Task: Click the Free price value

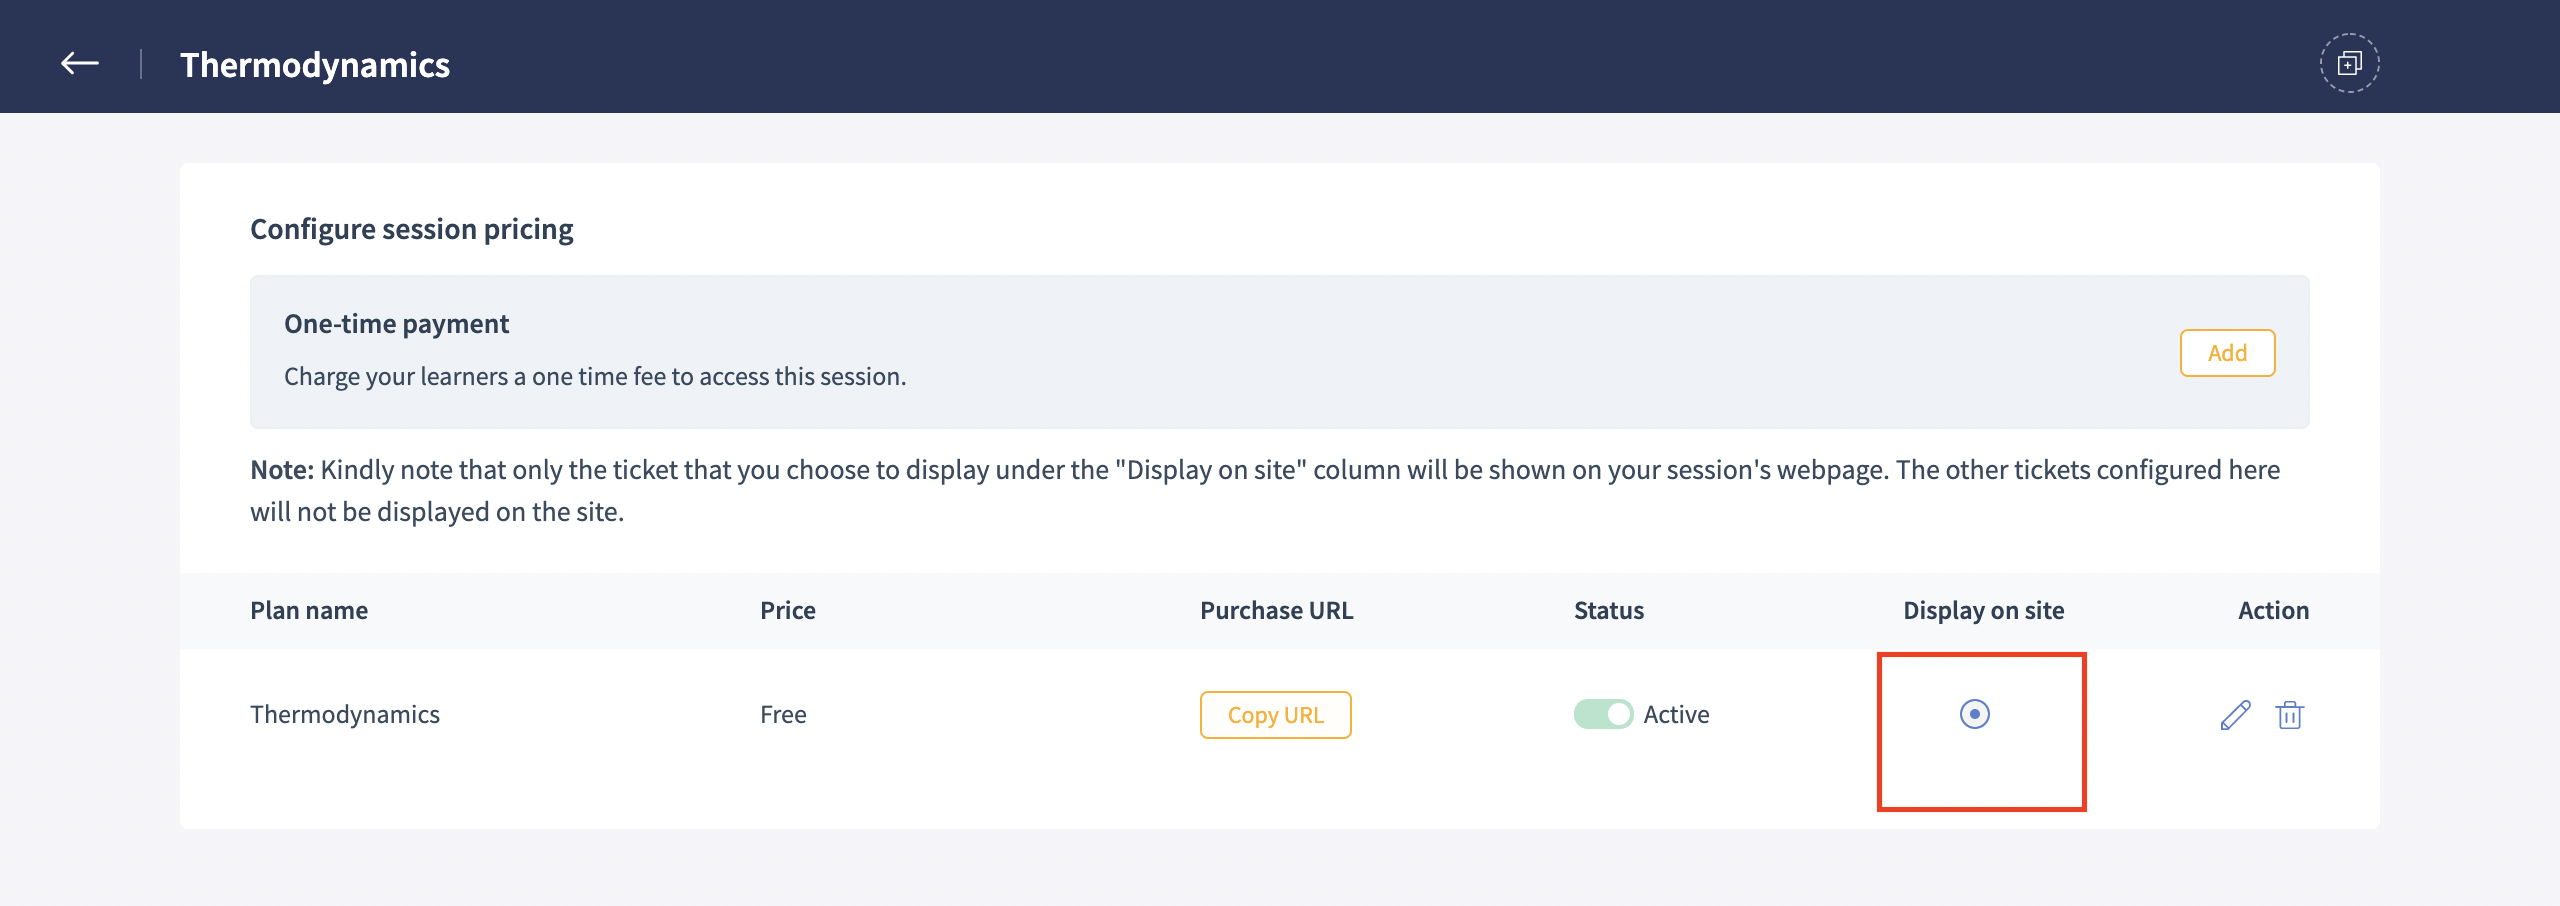Action: point(783,715)
